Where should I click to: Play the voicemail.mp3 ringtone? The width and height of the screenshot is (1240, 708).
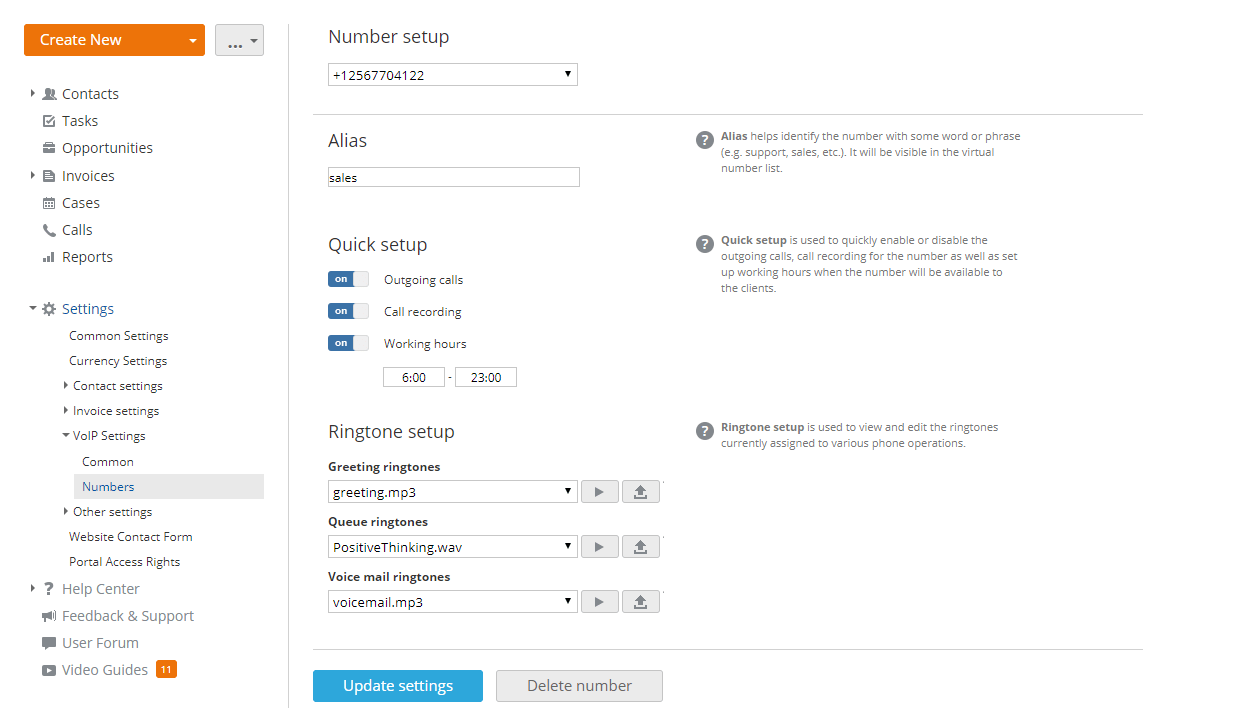599,601
